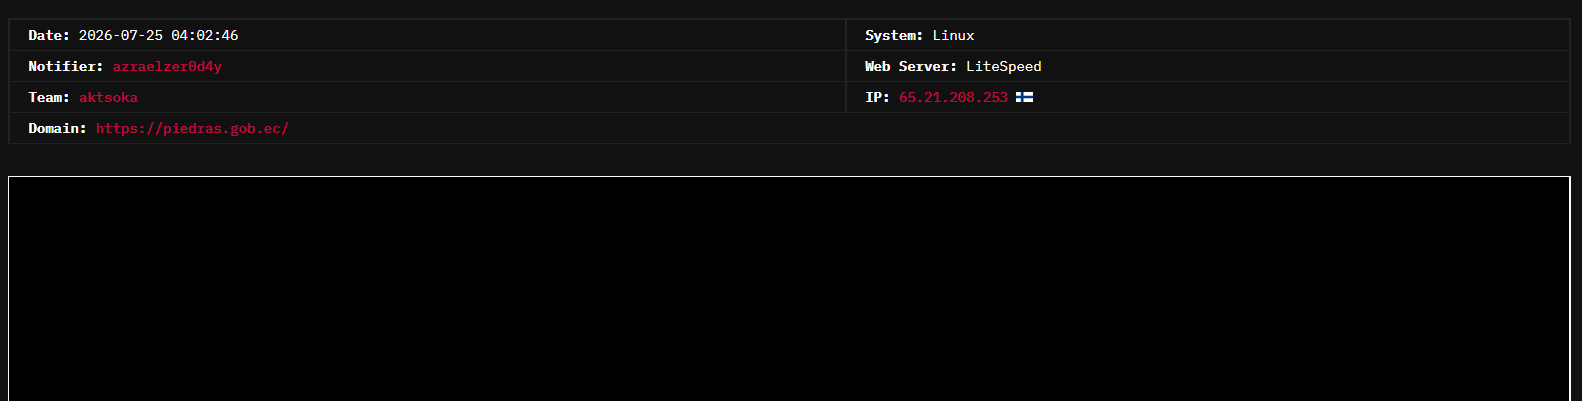Open the azraelzer0d4y notifier profile
The image size is (1582, 401).
click(x=167, y=66)
